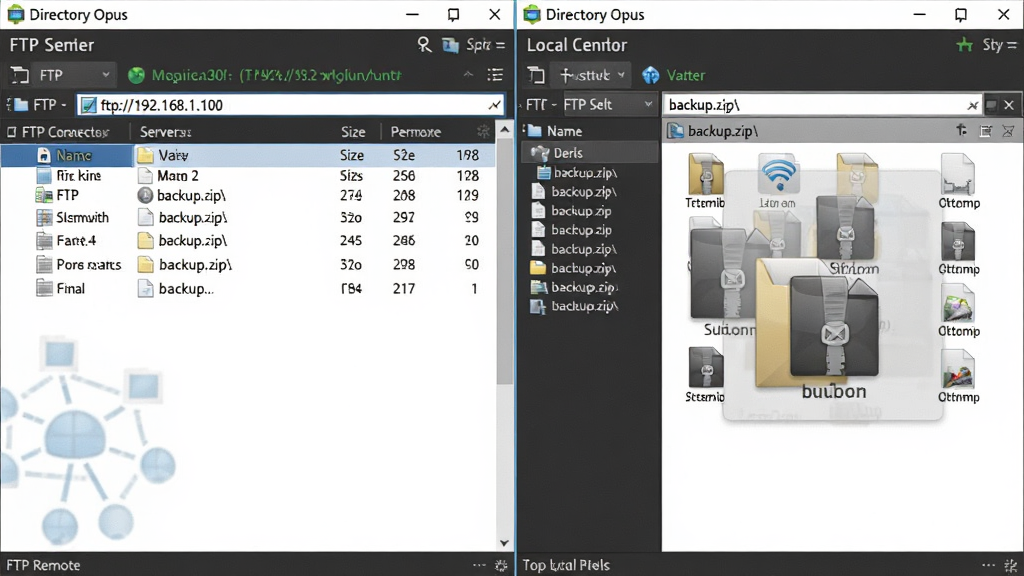Sort by the Servers column header

pos(165,132)
